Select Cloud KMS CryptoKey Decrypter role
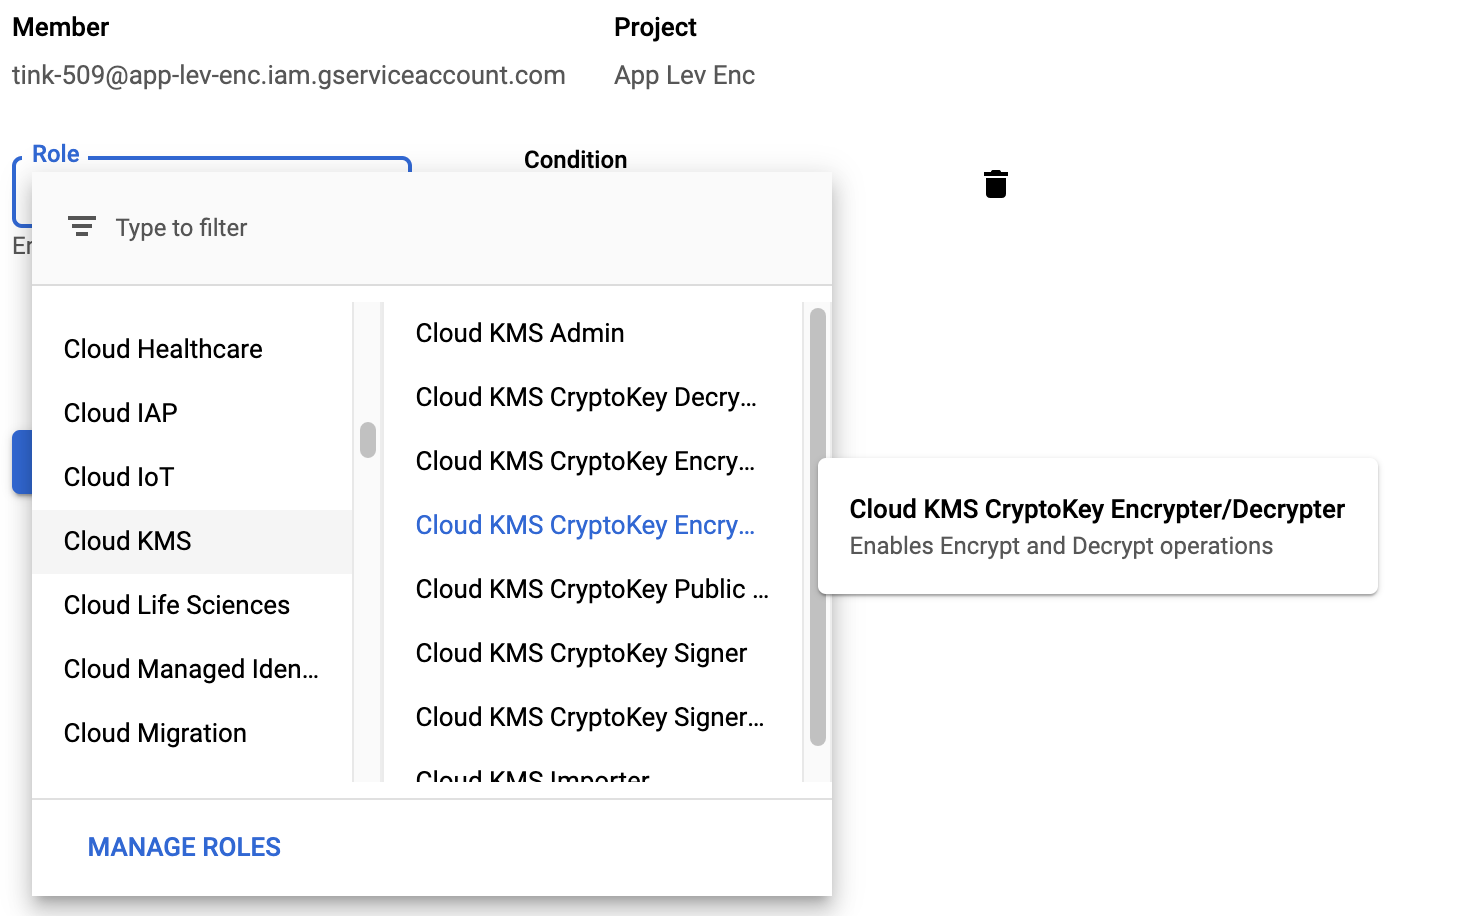This screenshot has height=916, width=1468. click(586, 397)
